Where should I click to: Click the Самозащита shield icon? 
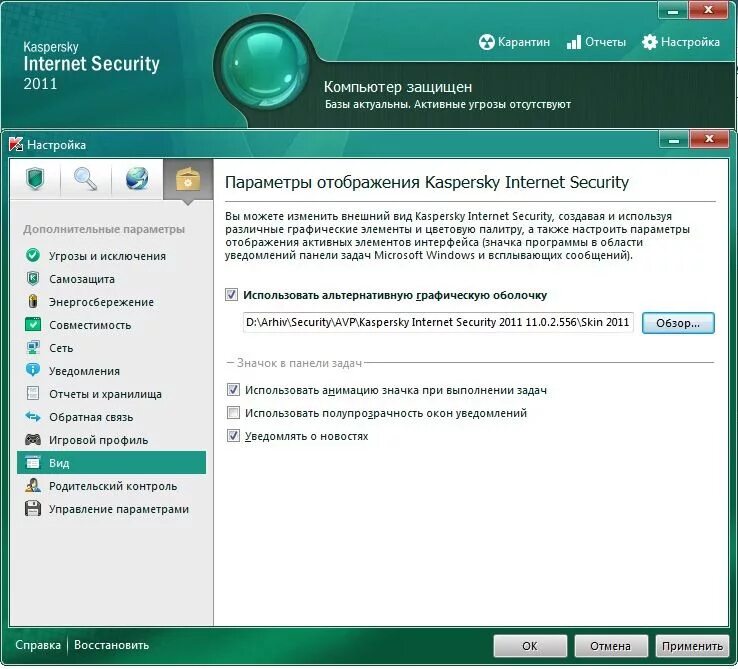(32, 278)
